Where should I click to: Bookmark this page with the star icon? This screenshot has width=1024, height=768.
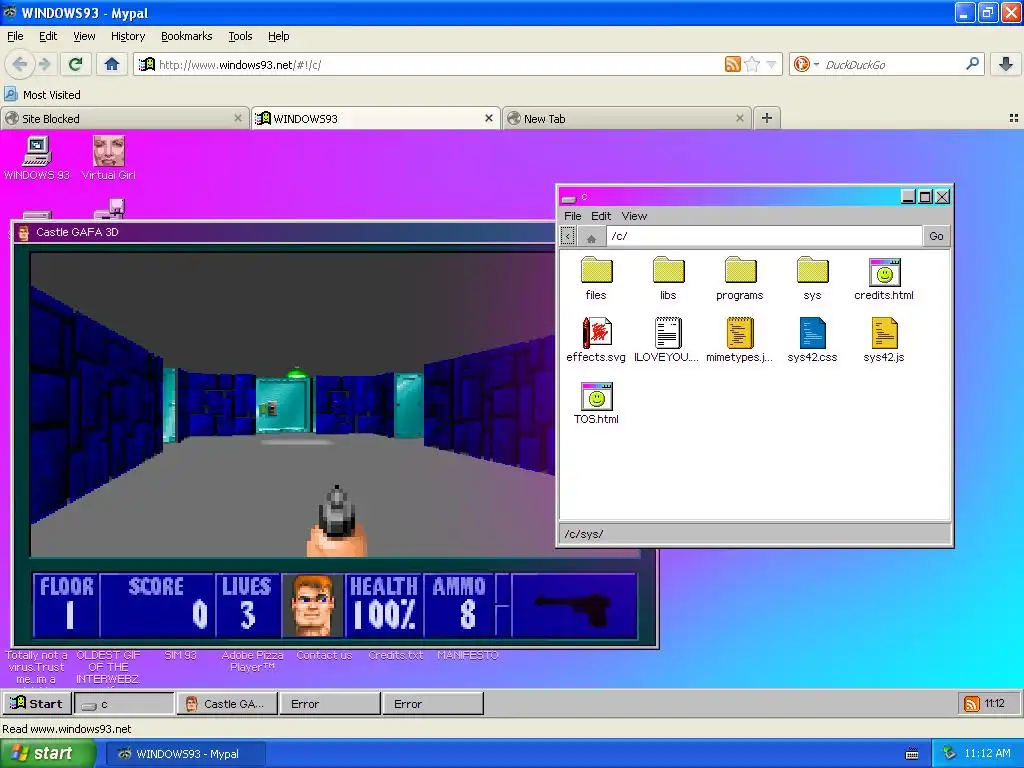click(752, 64)
